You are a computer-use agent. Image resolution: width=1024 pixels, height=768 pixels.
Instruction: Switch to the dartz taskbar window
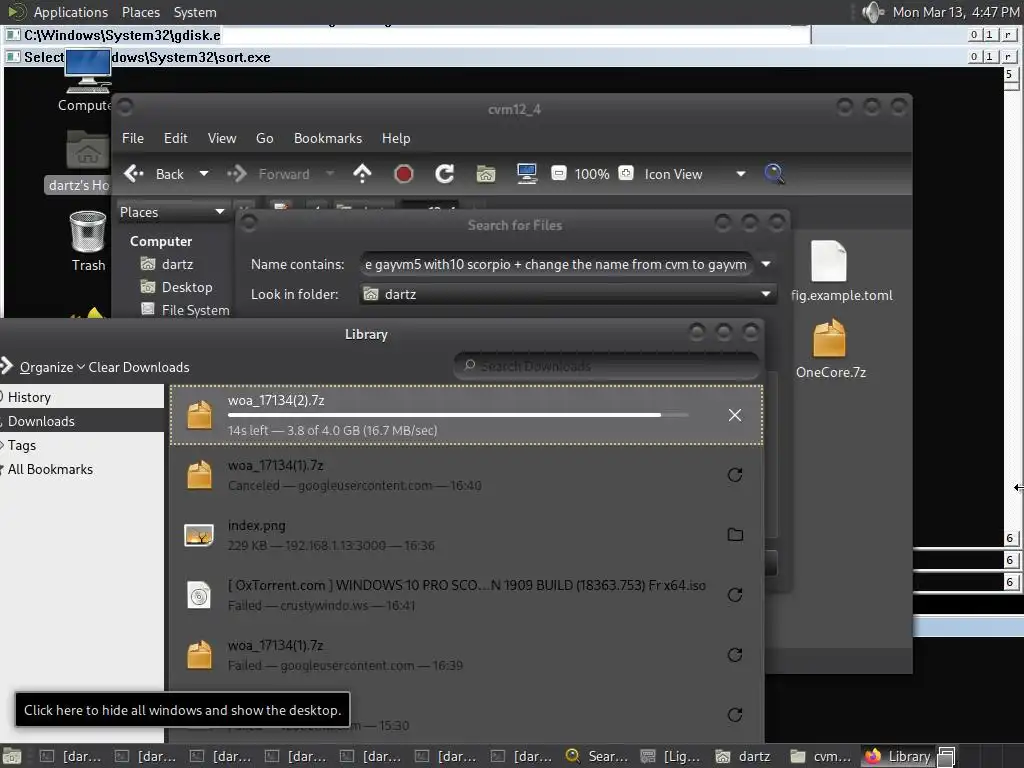tap(744, 756)
